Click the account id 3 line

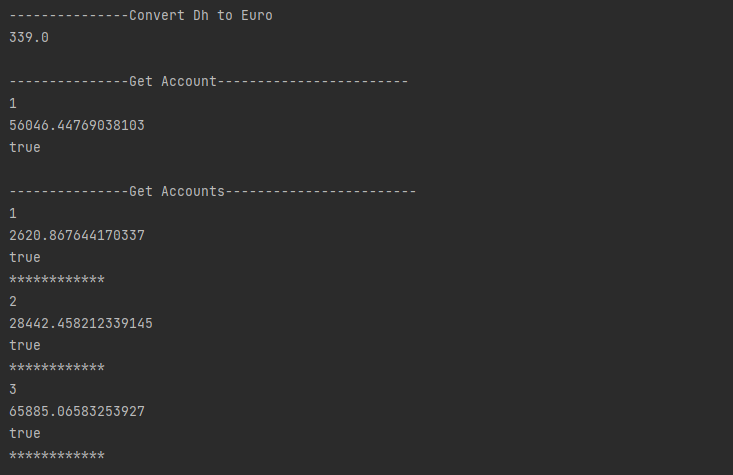(13, 389)
